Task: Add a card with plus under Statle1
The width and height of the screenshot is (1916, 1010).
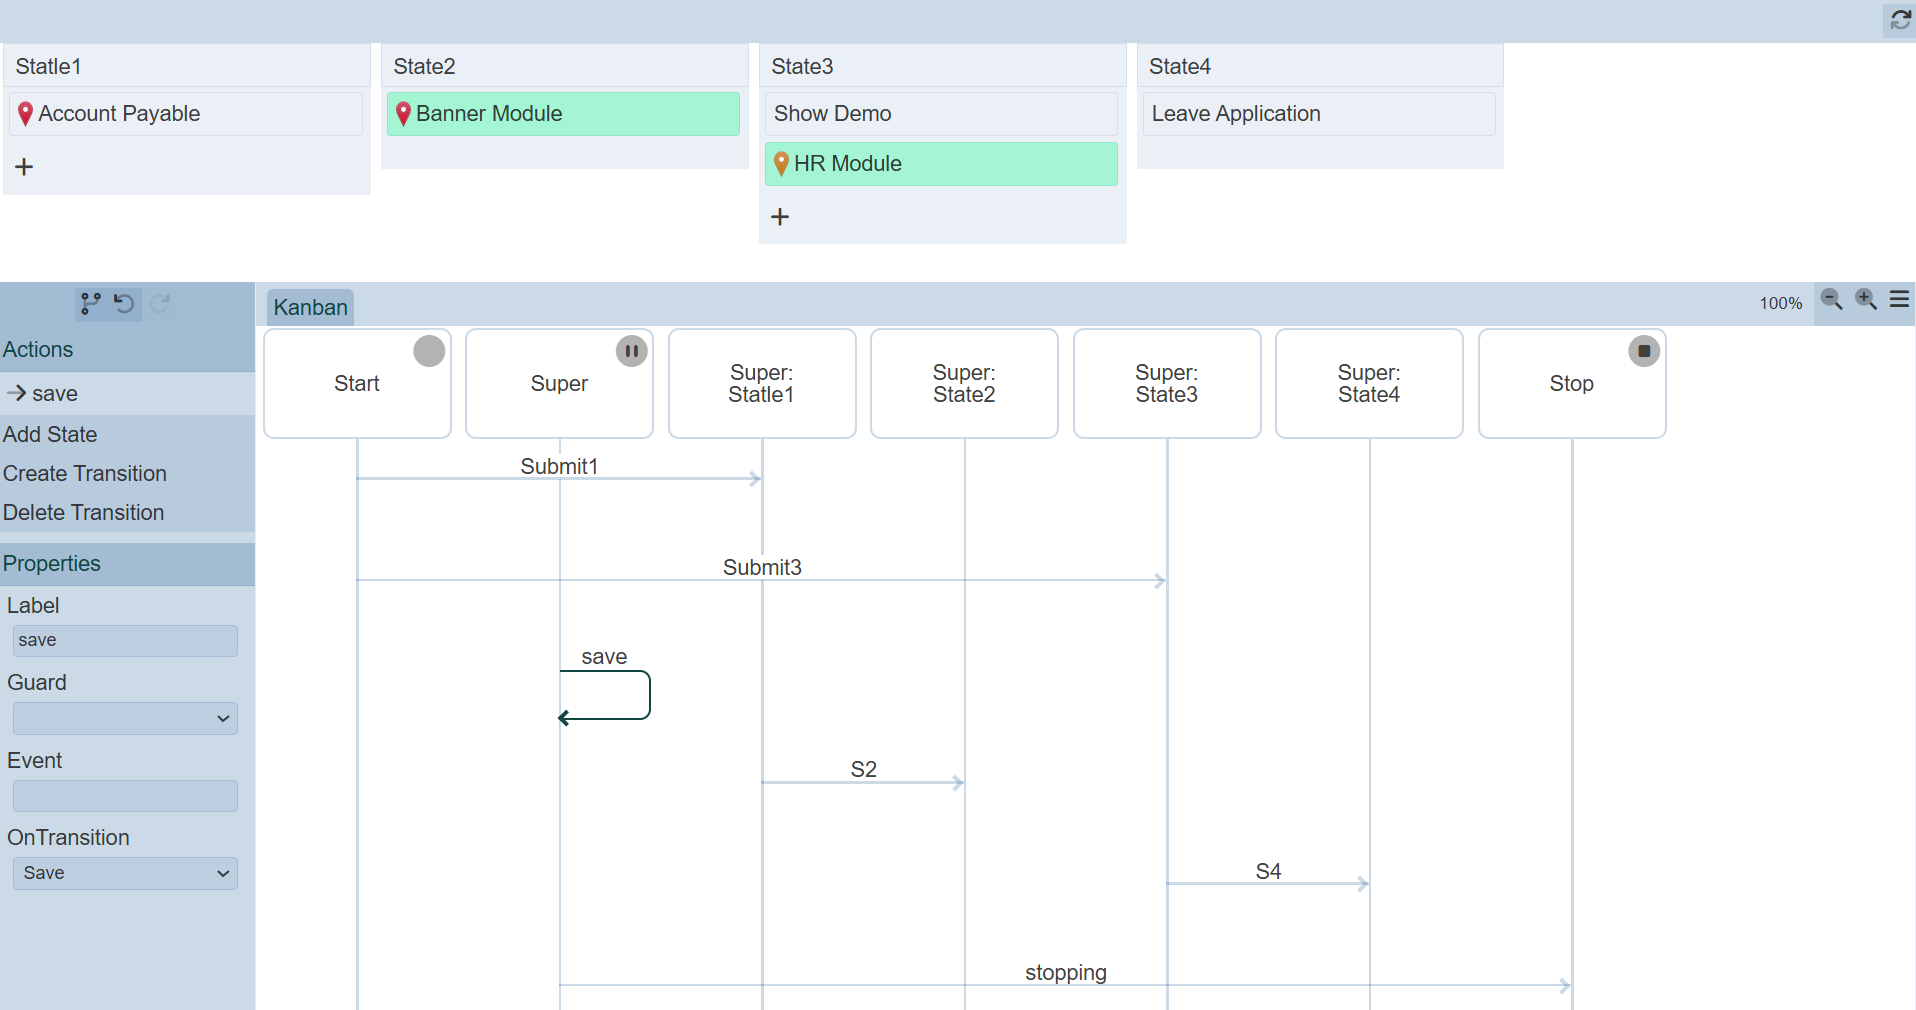Action: coord(25,167)
